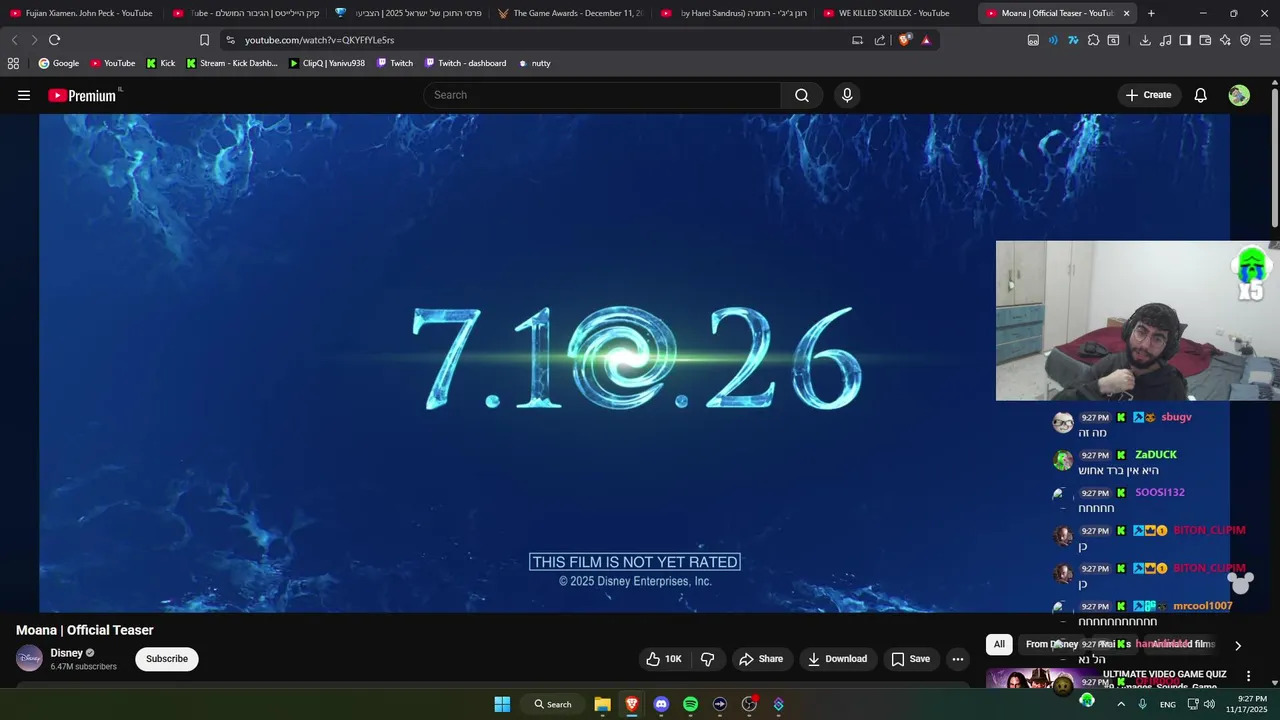The image size is (1280, 720).
Task: Click the Share button
Action: point(760,659)
